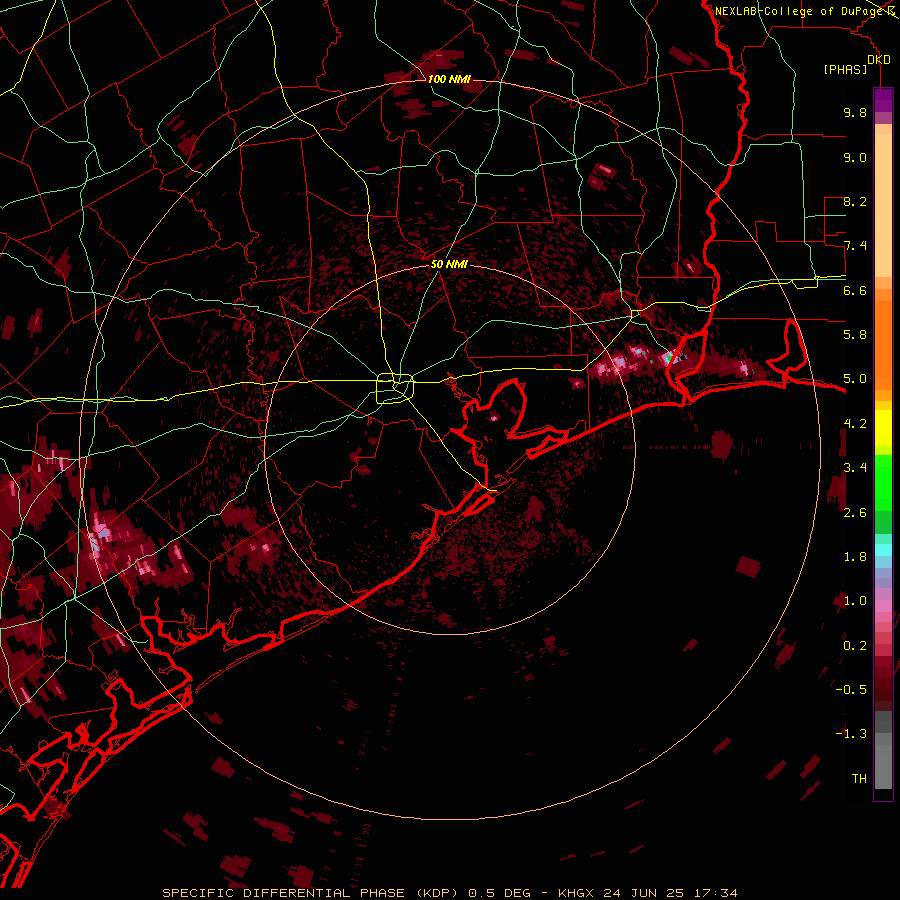Pick the yellow band beside 4.2 on the color bar
The image size is (900, 900).
883,428
